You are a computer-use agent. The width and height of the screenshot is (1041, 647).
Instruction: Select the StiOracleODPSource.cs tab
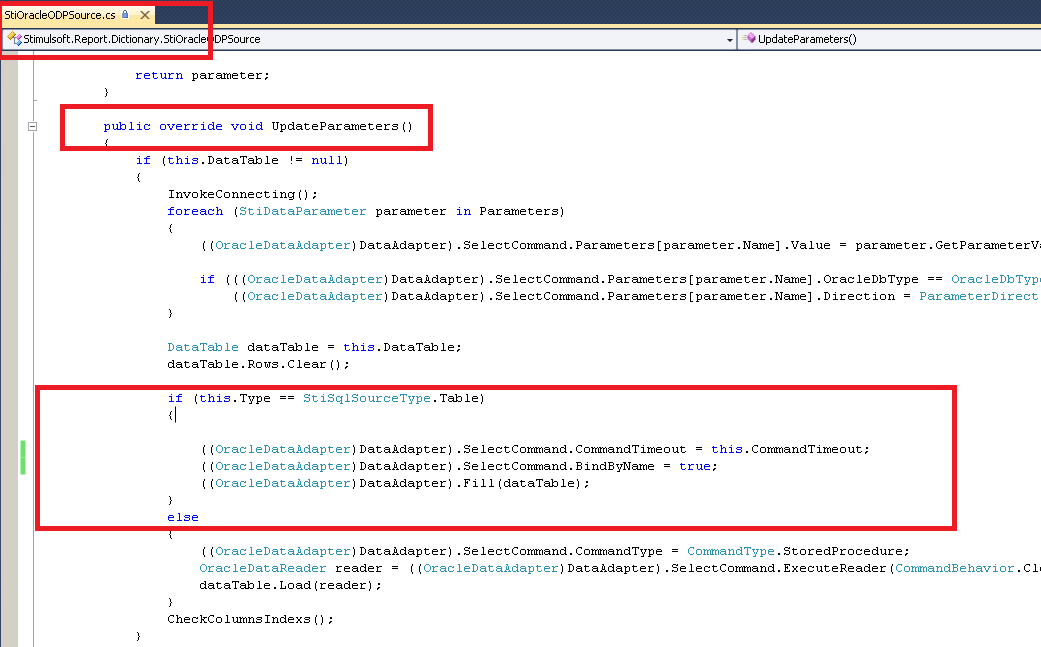pos(60,15)
